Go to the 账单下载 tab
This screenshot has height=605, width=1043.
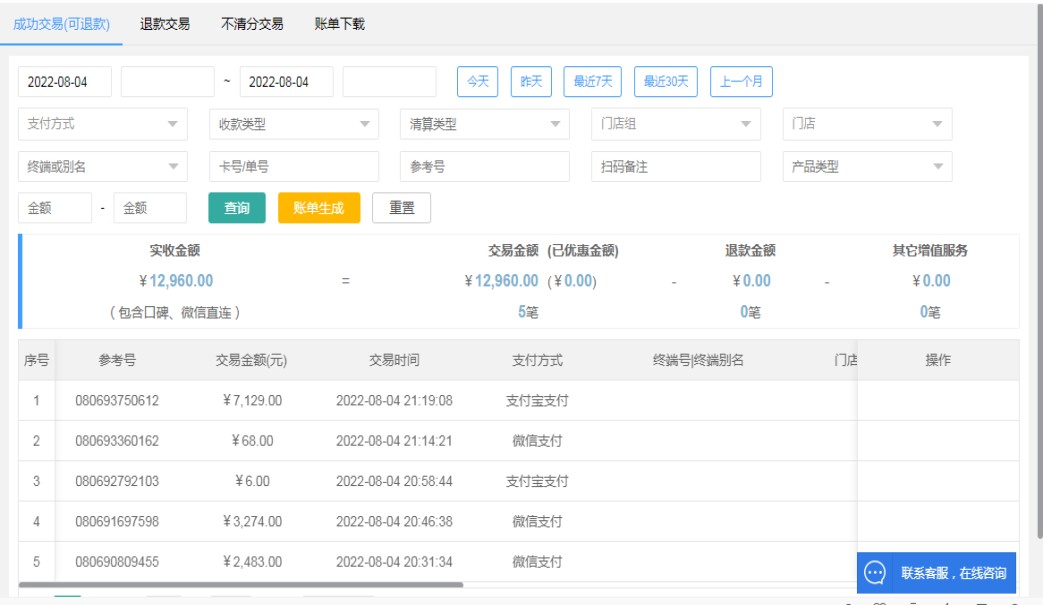pyautogui.click(x=339, y=24)
